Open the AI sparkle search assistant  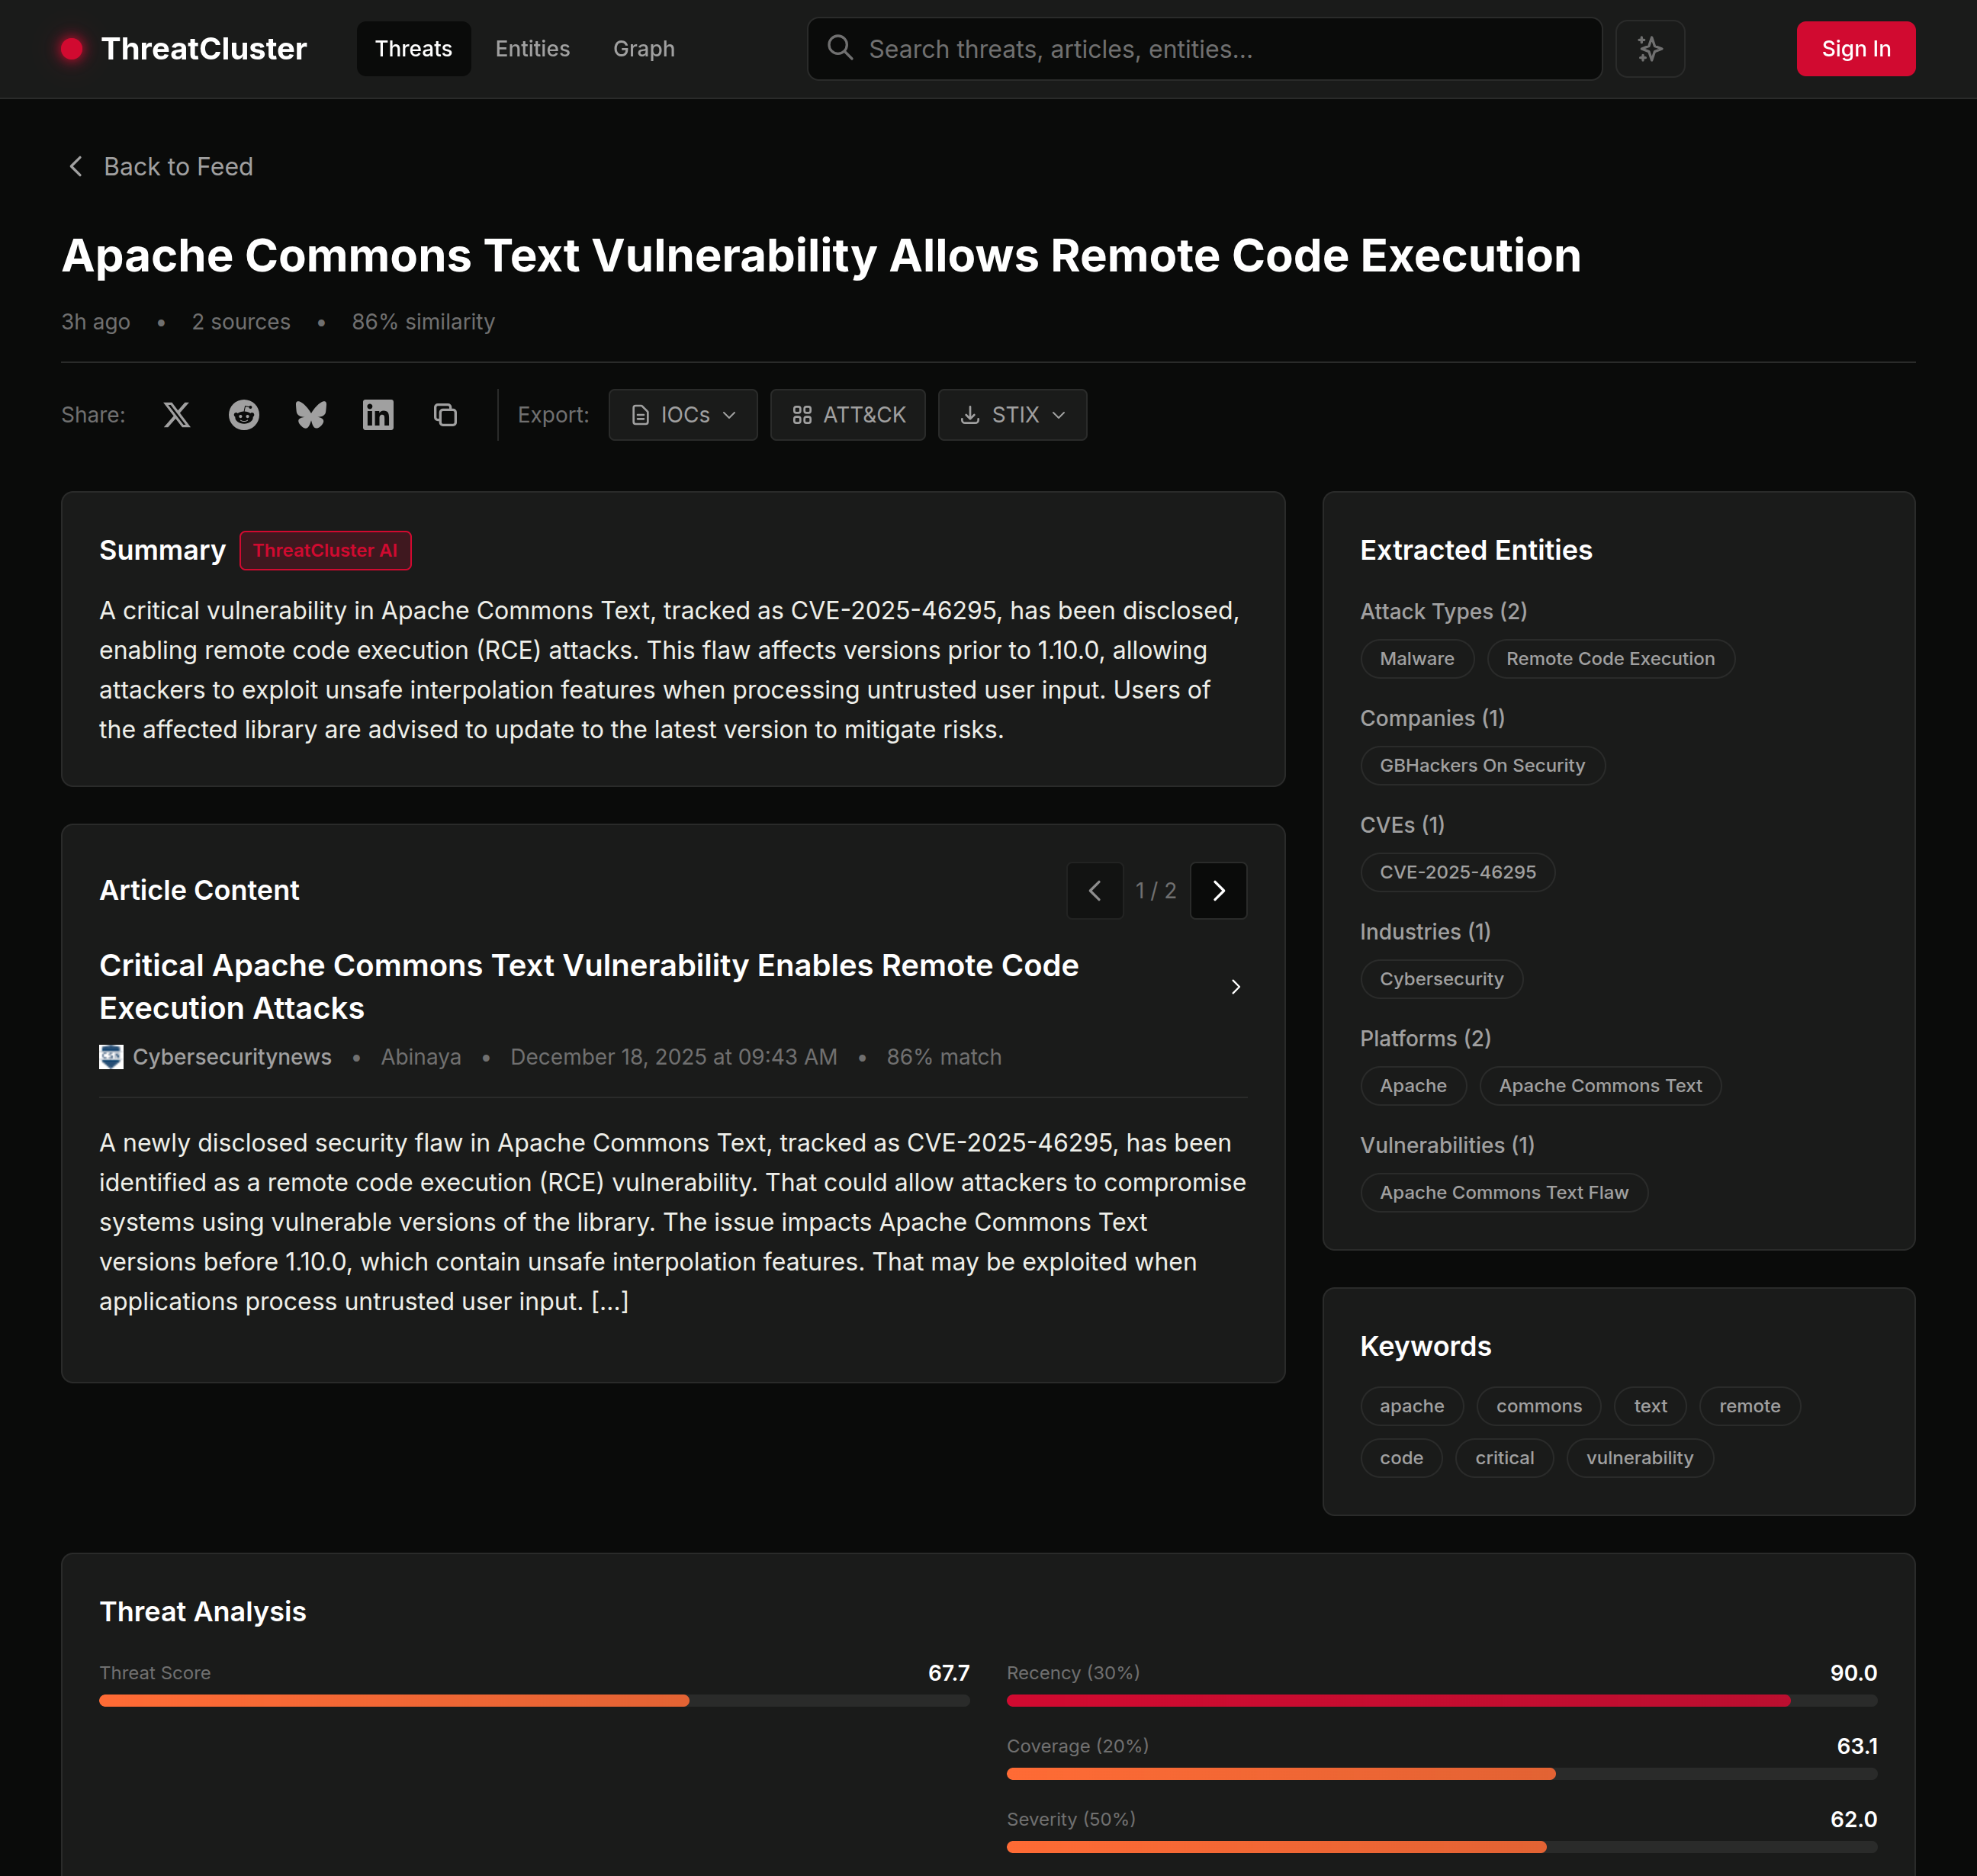coord(1650,48)
